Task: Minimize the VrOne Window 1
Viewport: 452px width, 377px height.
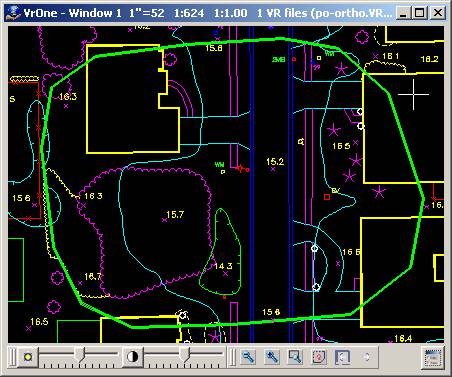Action: pos(404,13)
